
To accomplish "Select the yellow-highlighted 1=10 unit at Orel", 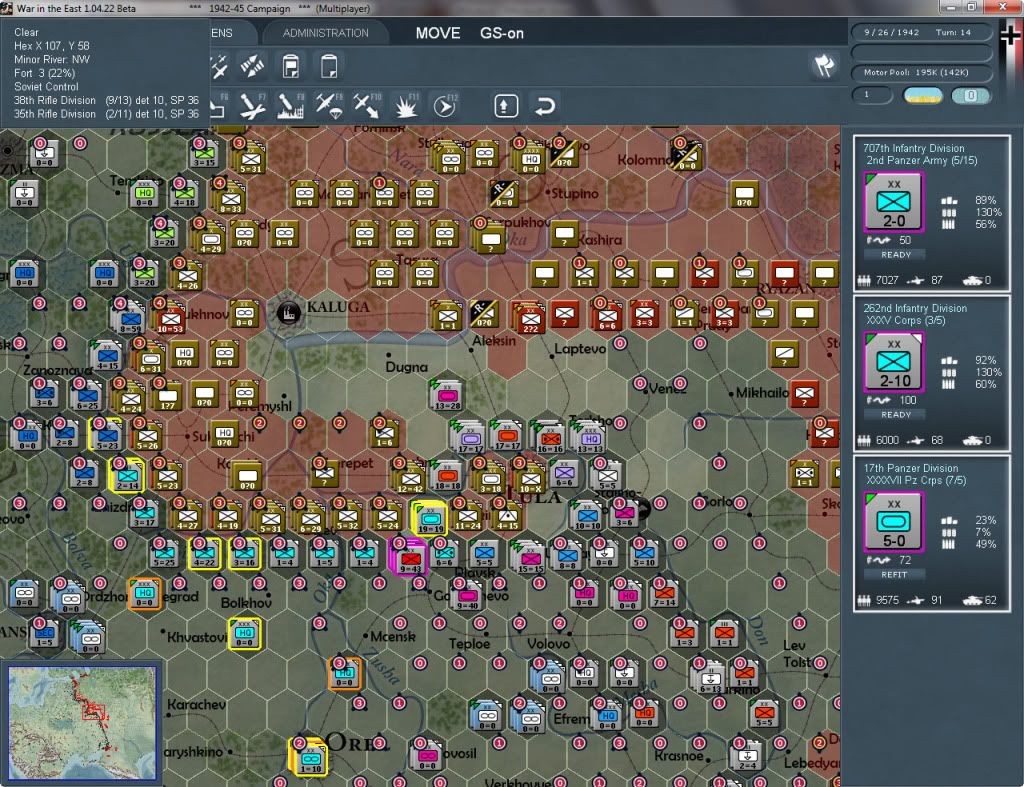I will coord(310,758).
